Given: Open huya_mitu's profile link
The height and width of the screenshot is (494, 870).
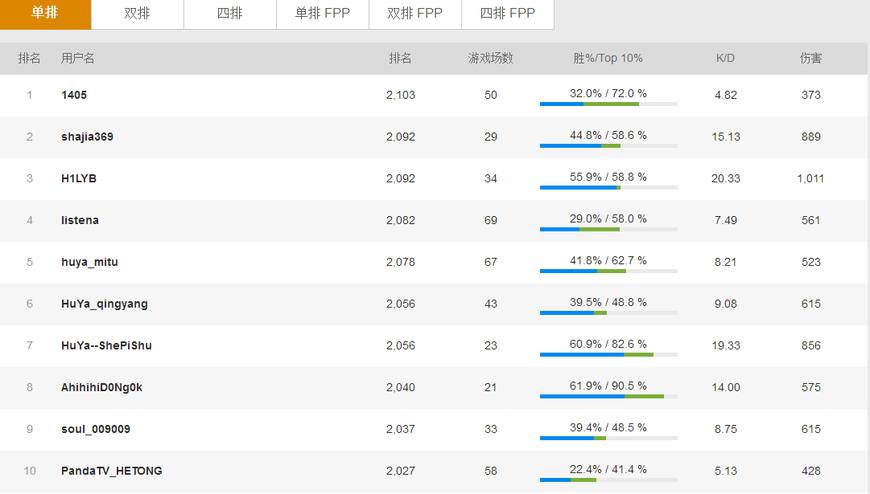Looking at the screenshot, I should pyautogui.click(x=90, y=262).
